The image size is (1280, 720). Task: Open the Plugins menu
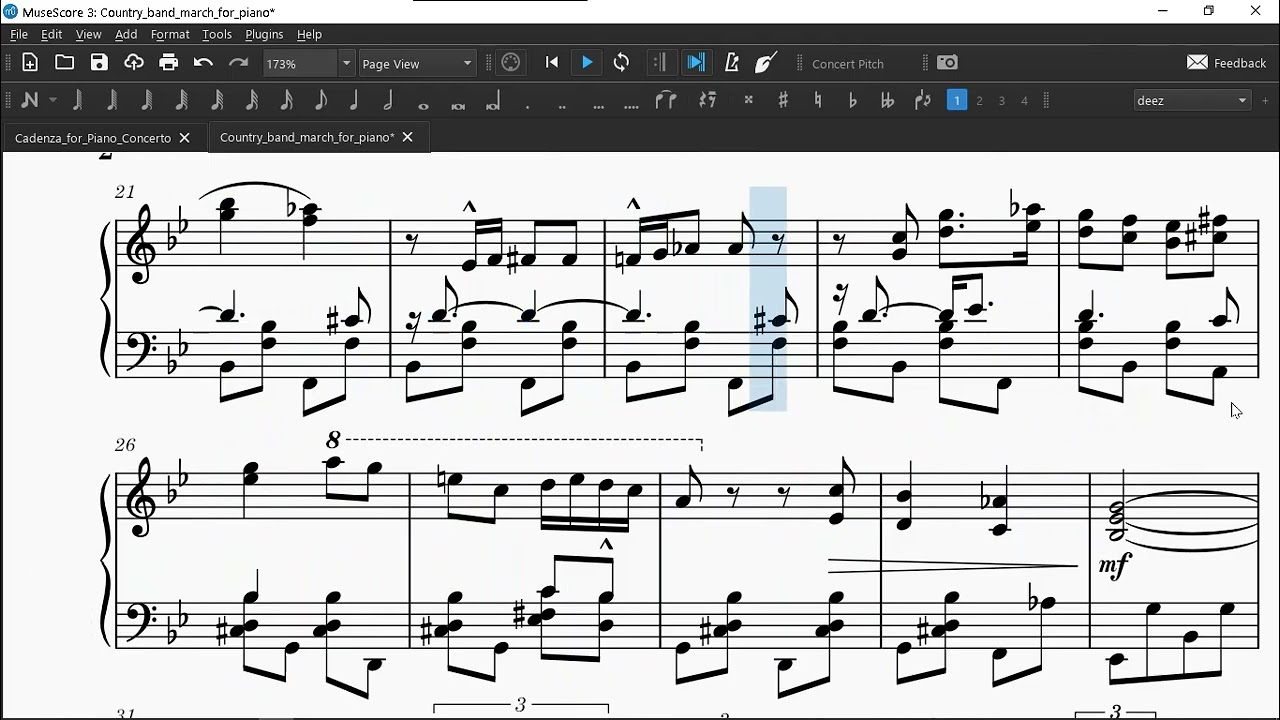(x=264, y=34)
